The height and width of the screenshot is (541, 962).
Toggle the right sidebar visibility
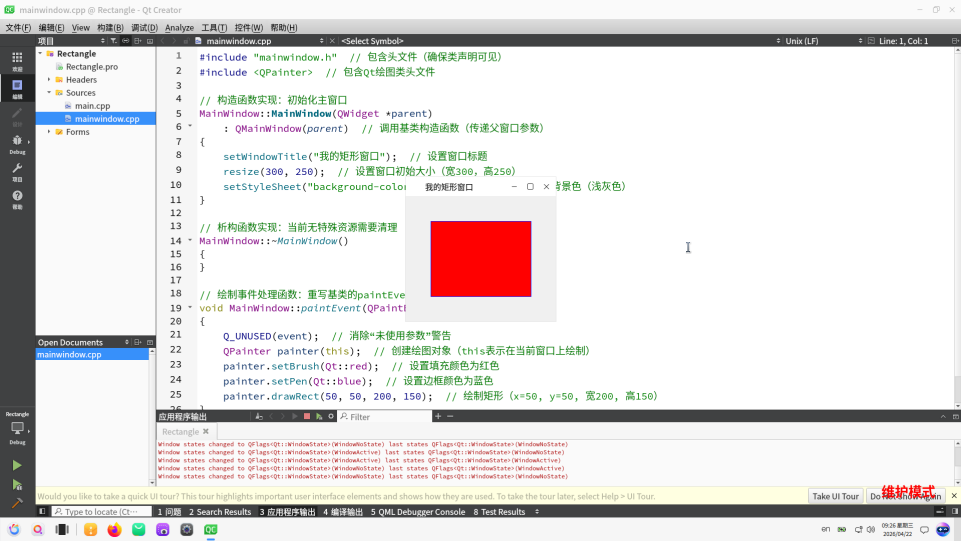(955, 512)
